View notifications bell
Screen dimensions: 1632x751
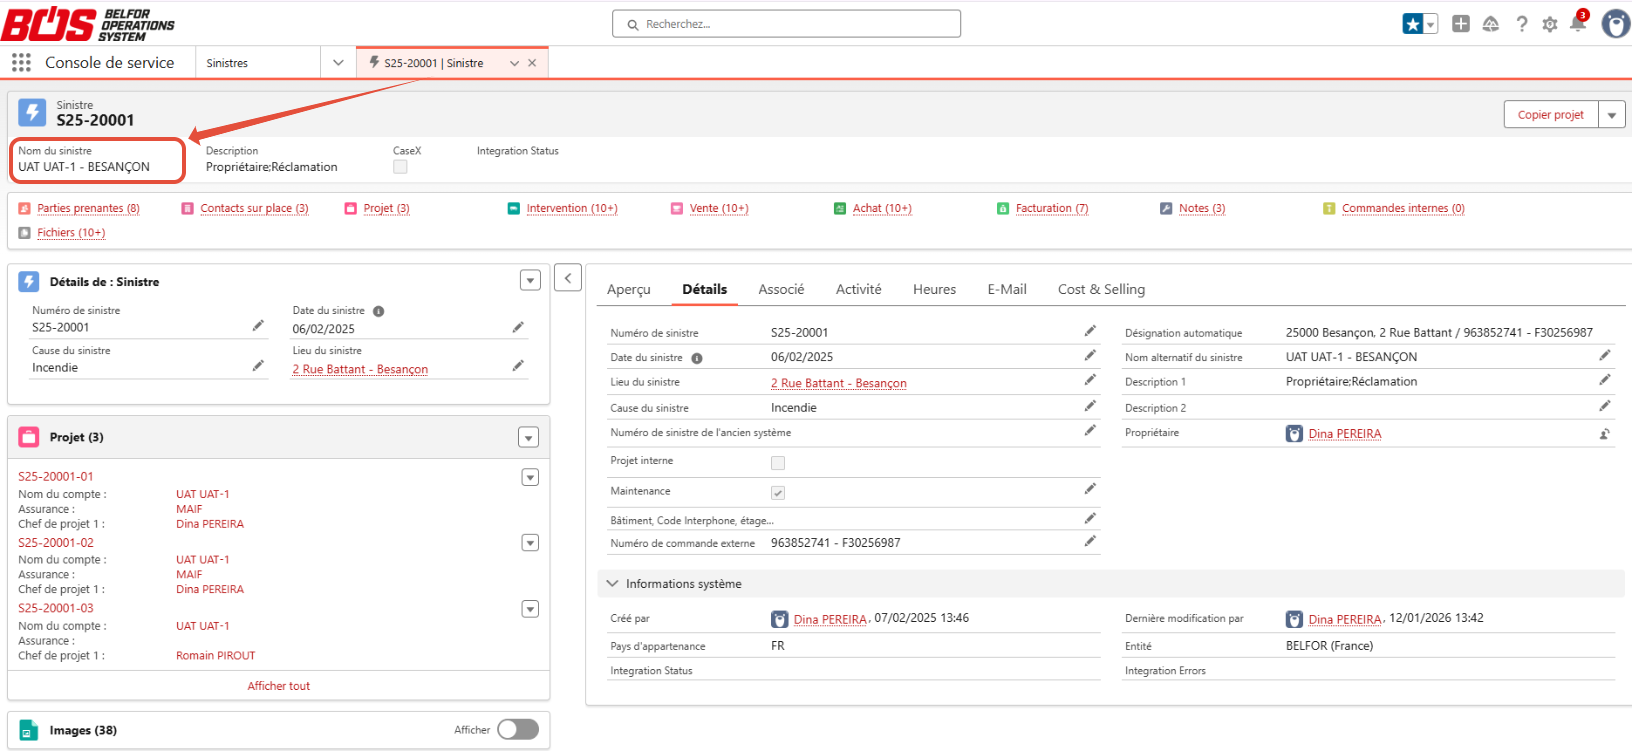pos(1578,23)
